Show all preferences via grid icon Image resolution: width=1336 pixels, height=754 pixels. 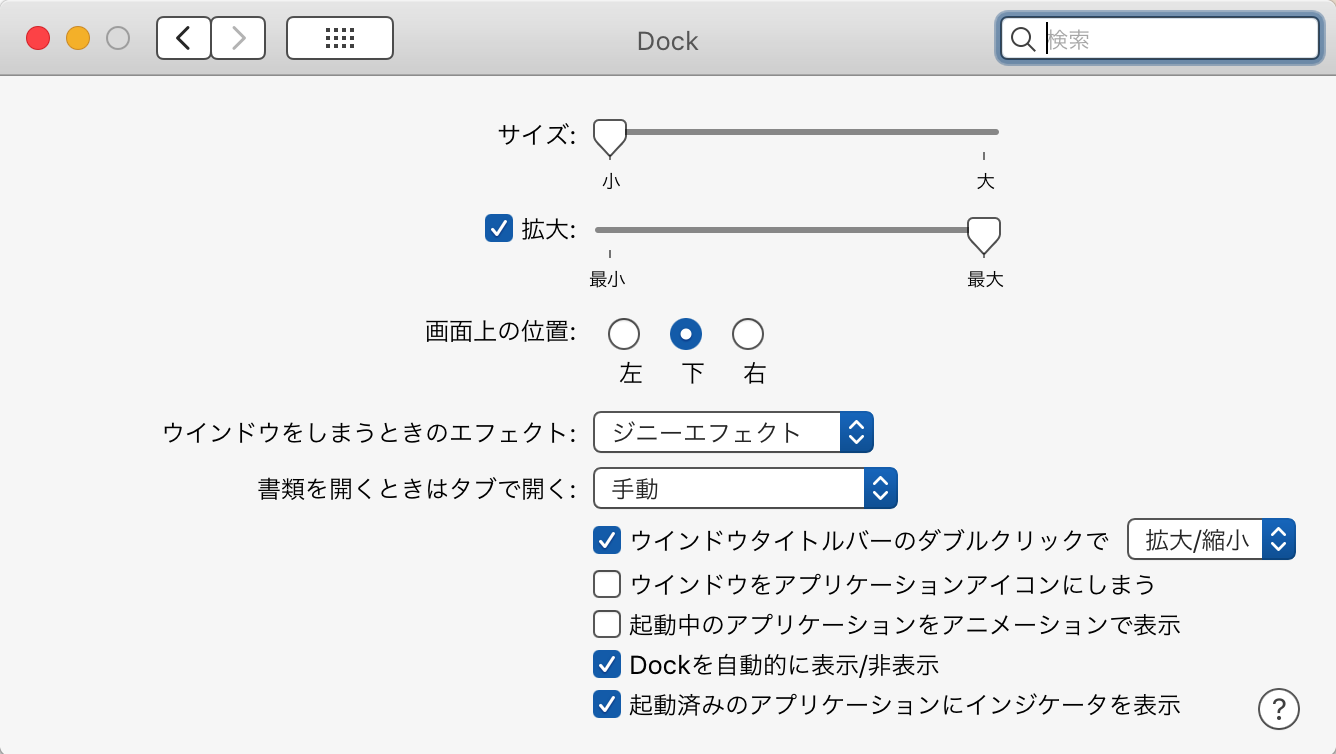tap(340, 39)
